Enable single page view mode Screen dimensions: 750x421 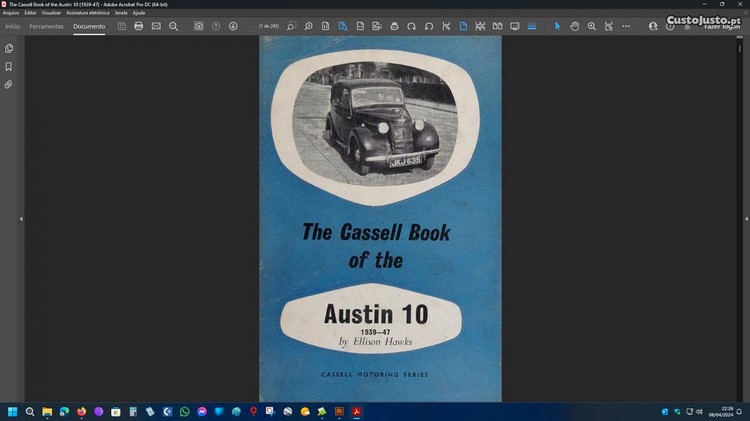[x=463, y=26]
